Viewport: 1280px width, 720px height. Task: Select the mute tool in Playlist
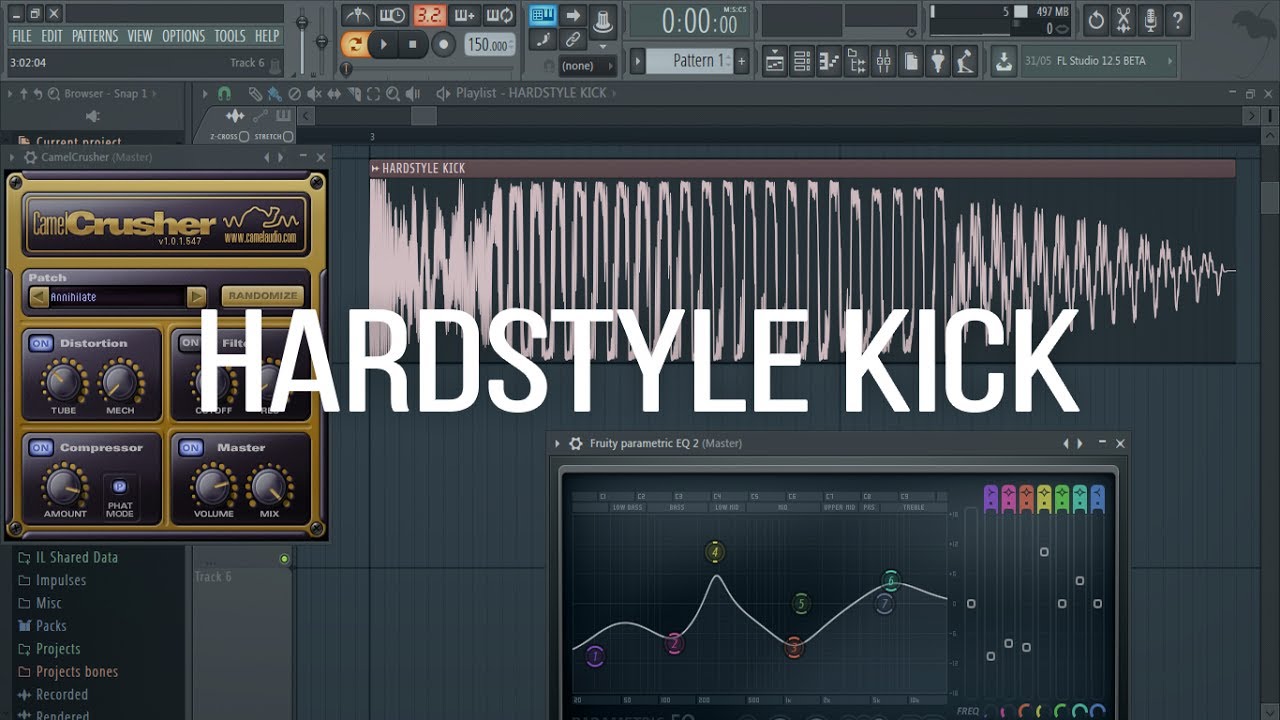[x=314, y=93]
